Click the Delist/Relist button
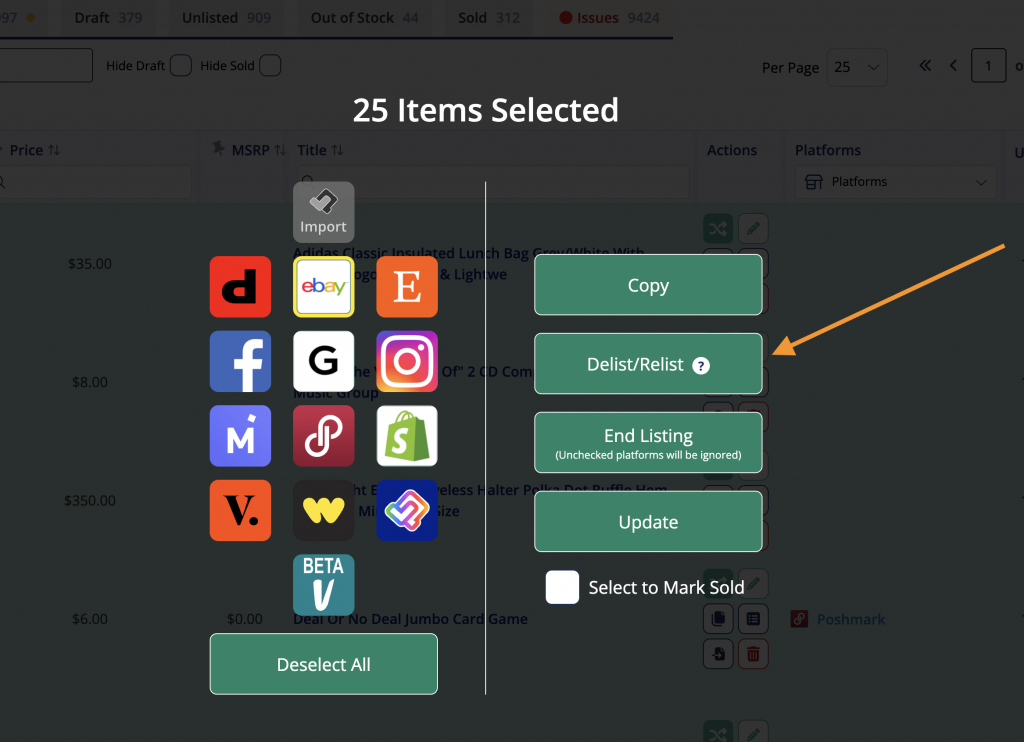 tap(648, 364)
